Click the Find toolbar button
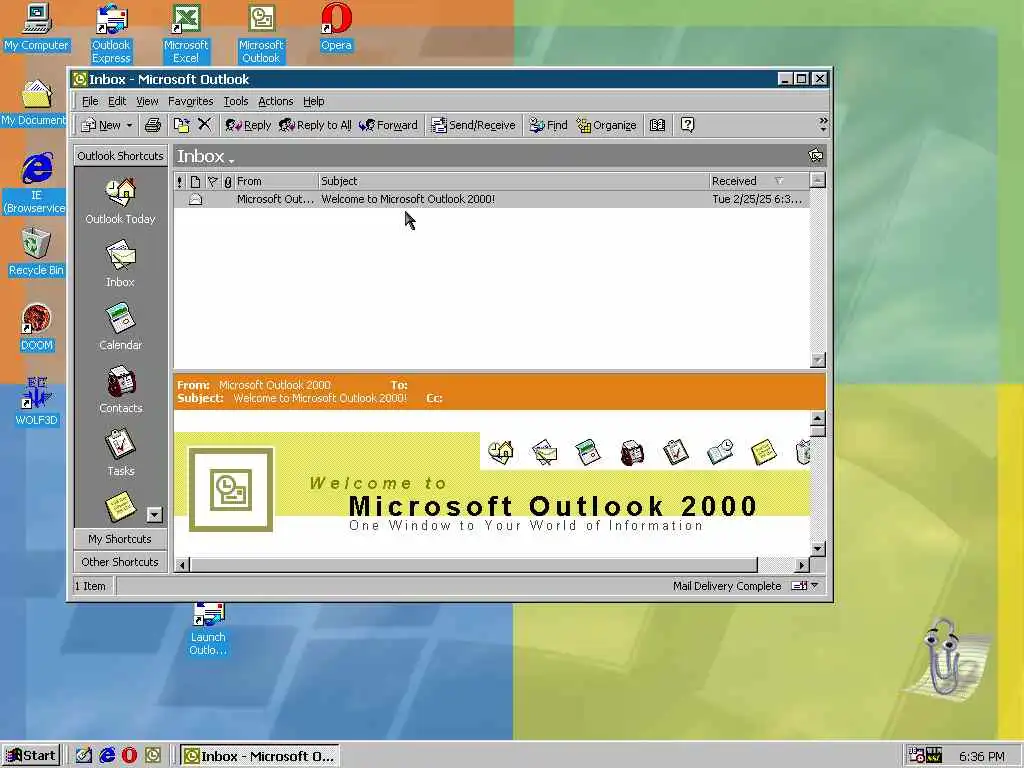Screen dimensions: 1024x768 (548, 125)
